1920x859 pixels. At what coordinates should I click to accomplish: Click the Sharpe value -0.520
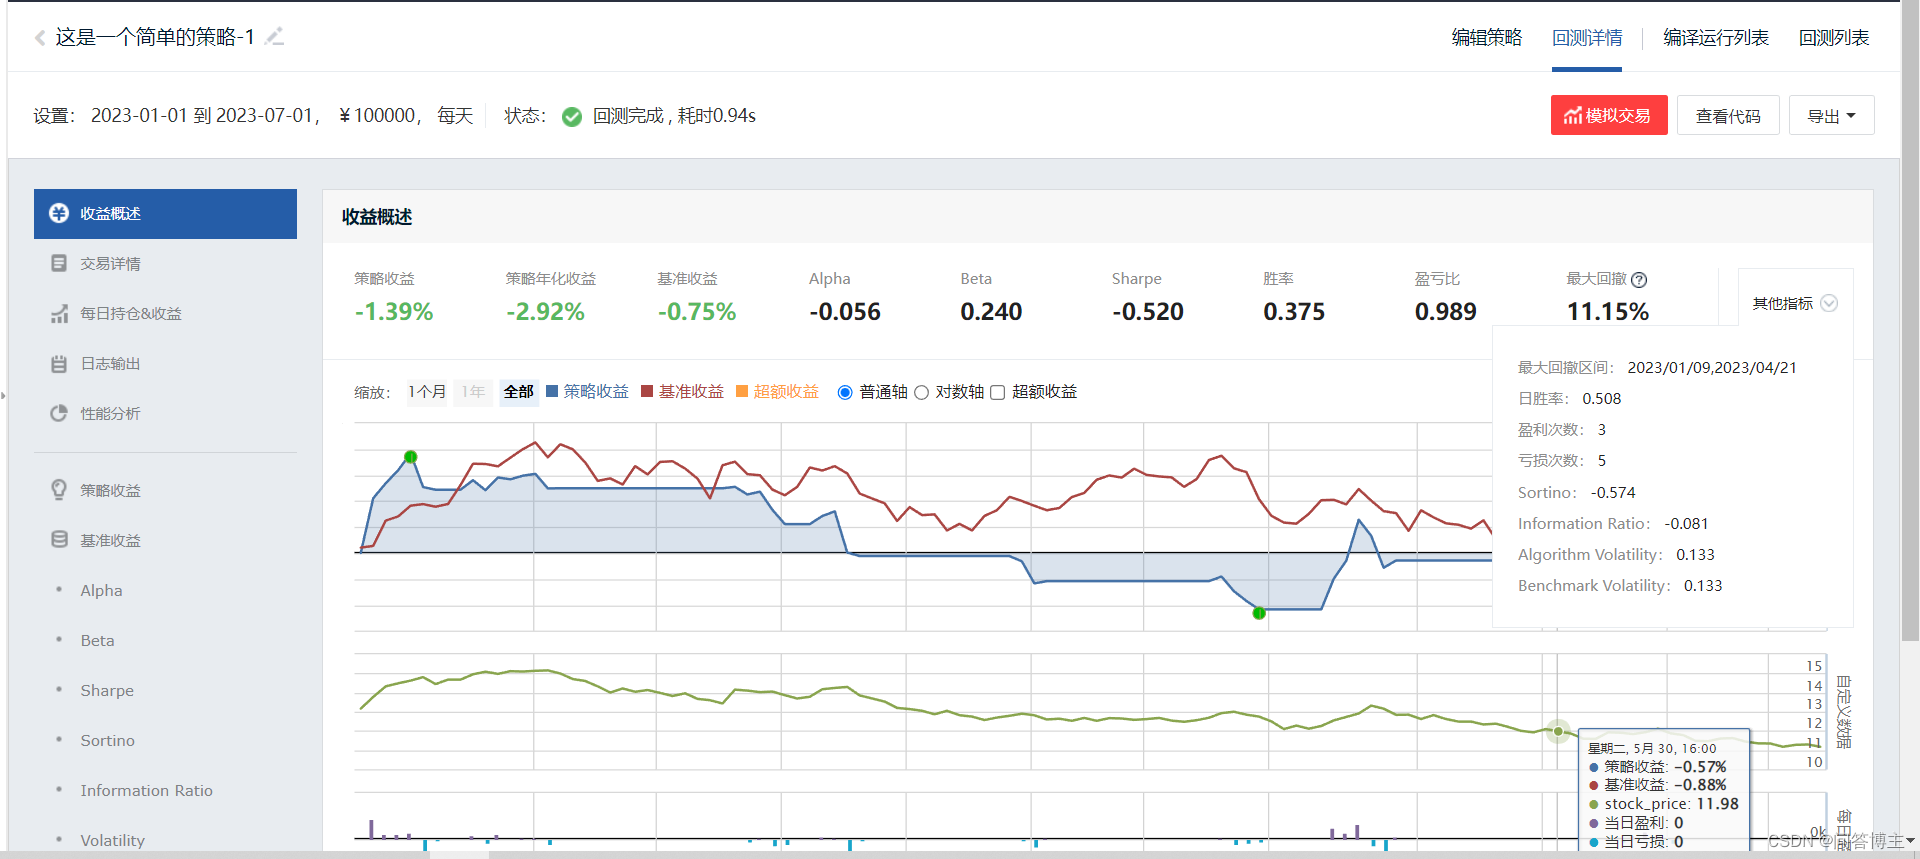click(1148, 312)
